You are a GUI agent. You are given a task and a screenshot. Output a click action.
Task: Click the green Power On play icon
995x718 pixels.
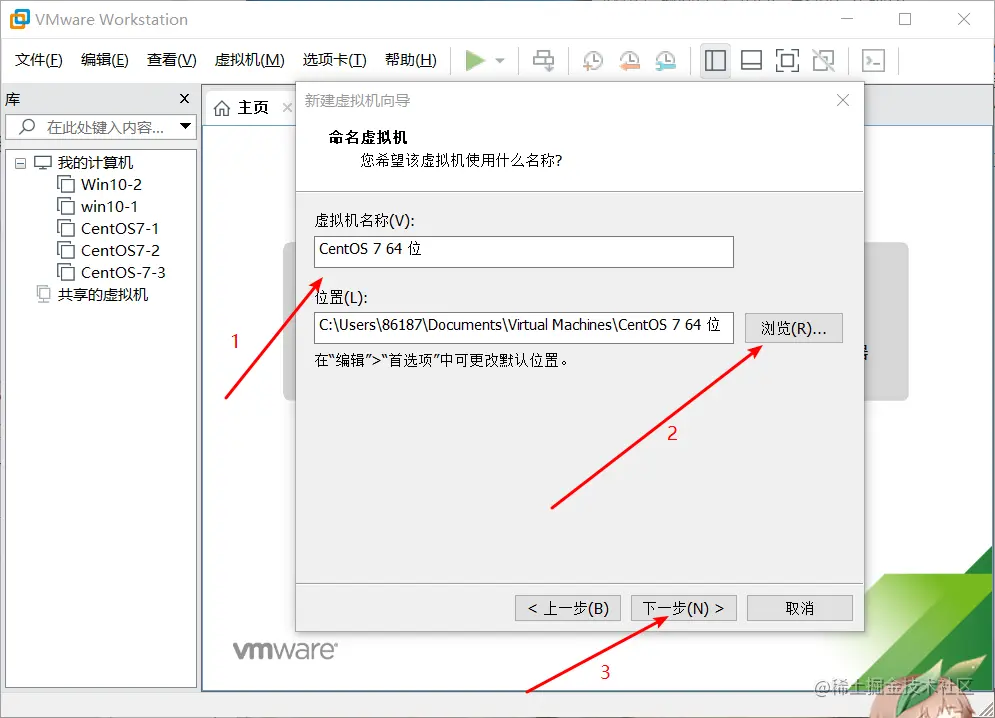click(475, 61)
